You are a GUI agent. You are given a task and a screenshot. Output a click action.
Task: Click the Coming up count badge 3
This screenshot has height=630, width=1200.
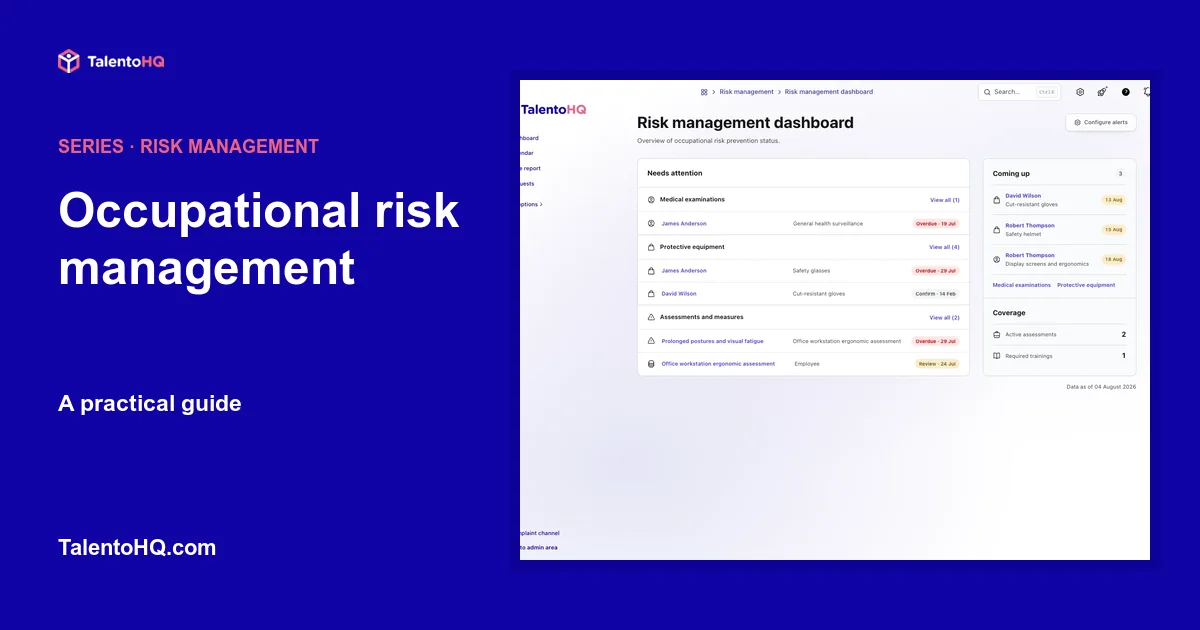click(1120, 174)
